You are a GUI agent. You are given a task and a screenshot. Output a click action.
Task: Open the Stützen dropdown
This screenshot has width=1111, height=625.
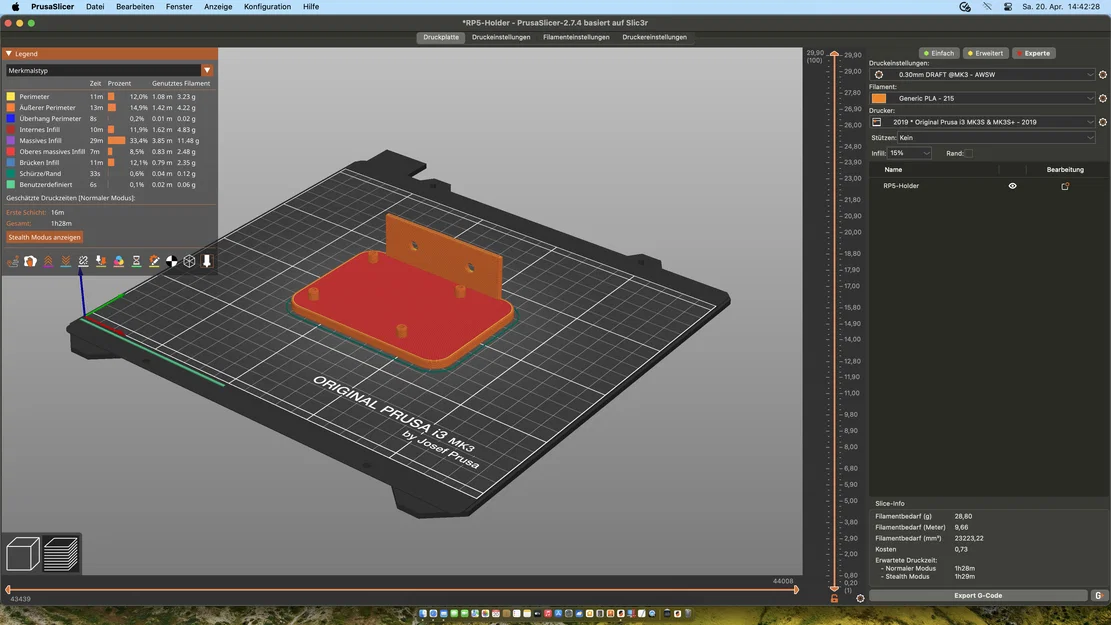tap(995, 138)
